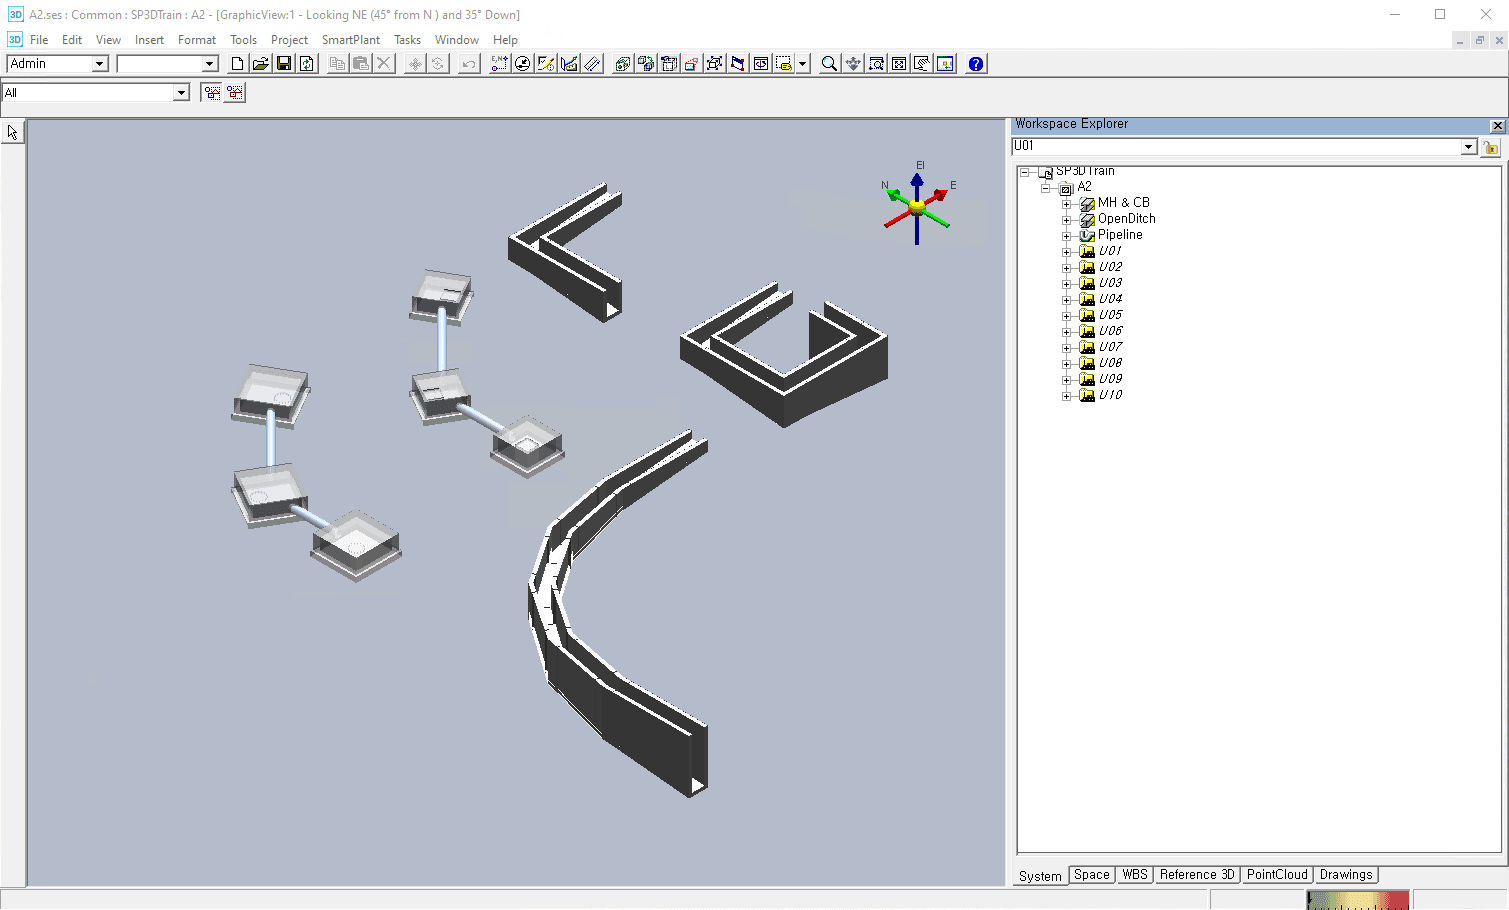The height and width of the screenshot is (910, 1509).
Task: Select the OpenDitch tree item
Action: coord(1127,218)
